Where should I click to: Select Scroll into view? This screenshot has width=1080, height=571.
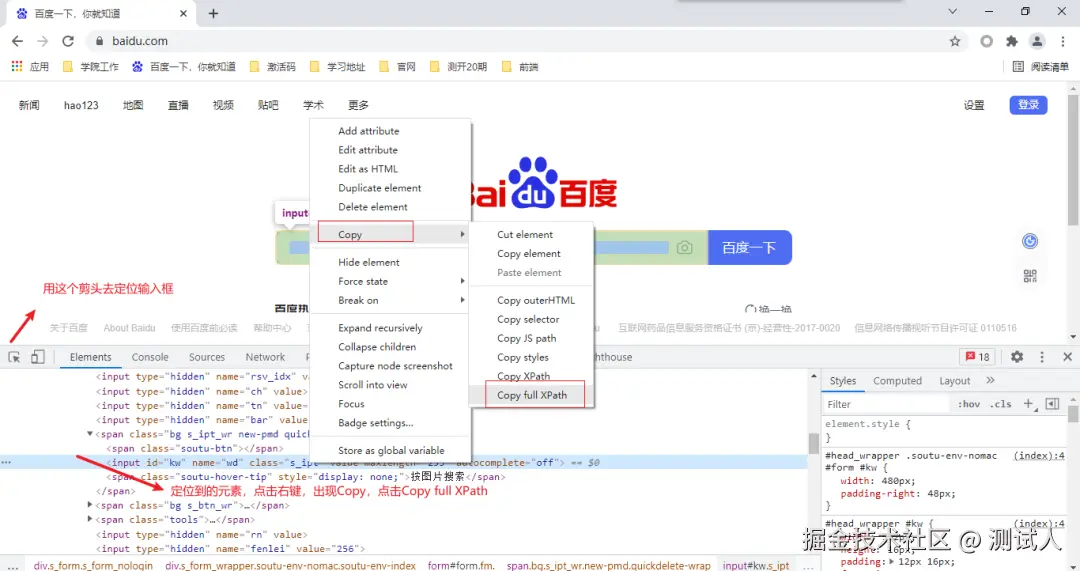point(391,385)
